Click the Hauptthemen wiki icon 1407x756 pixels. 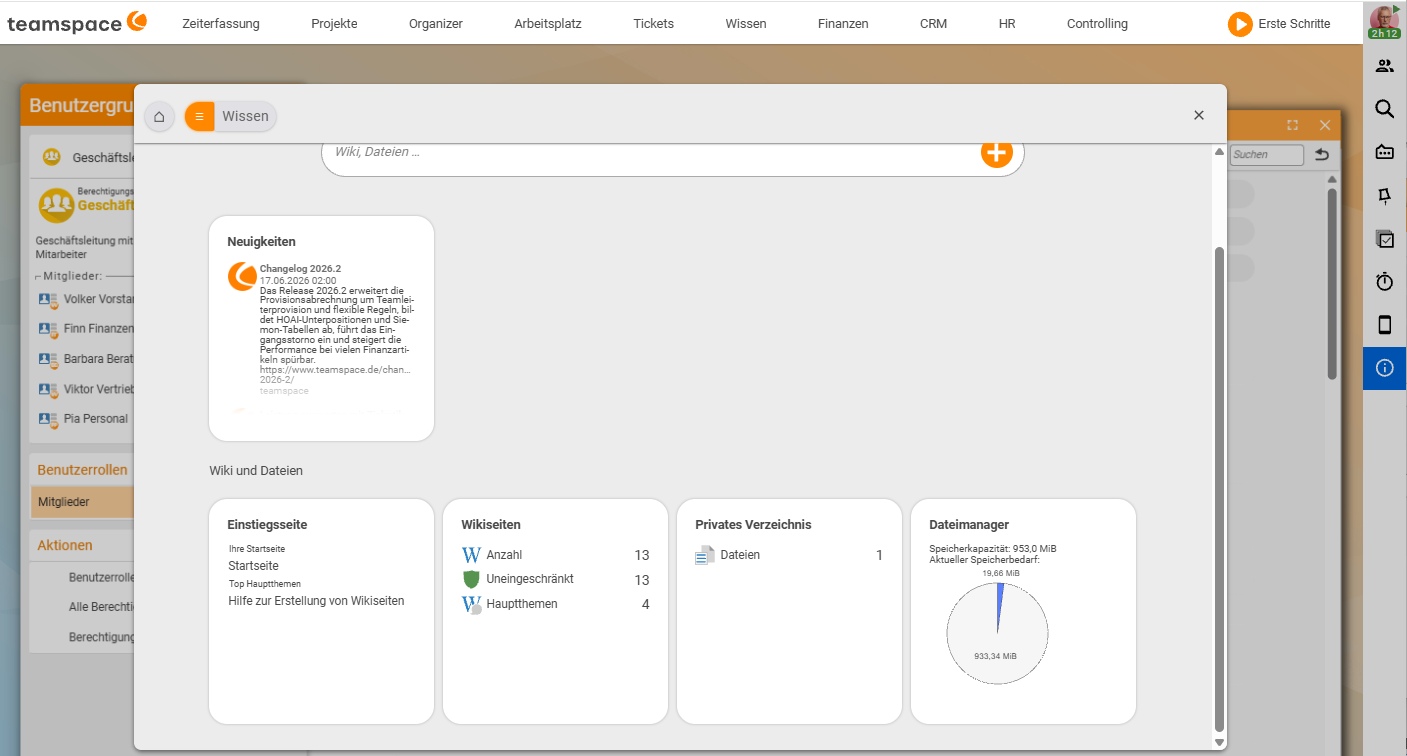pos(472,604)
